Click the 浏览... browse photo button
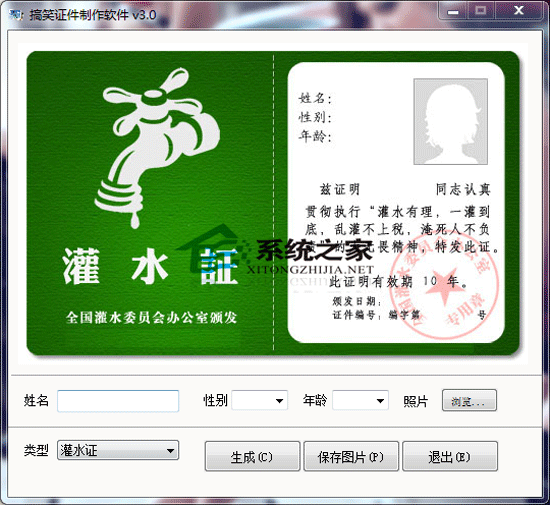This screenshot has width=550, height=505. click(469, 400)
